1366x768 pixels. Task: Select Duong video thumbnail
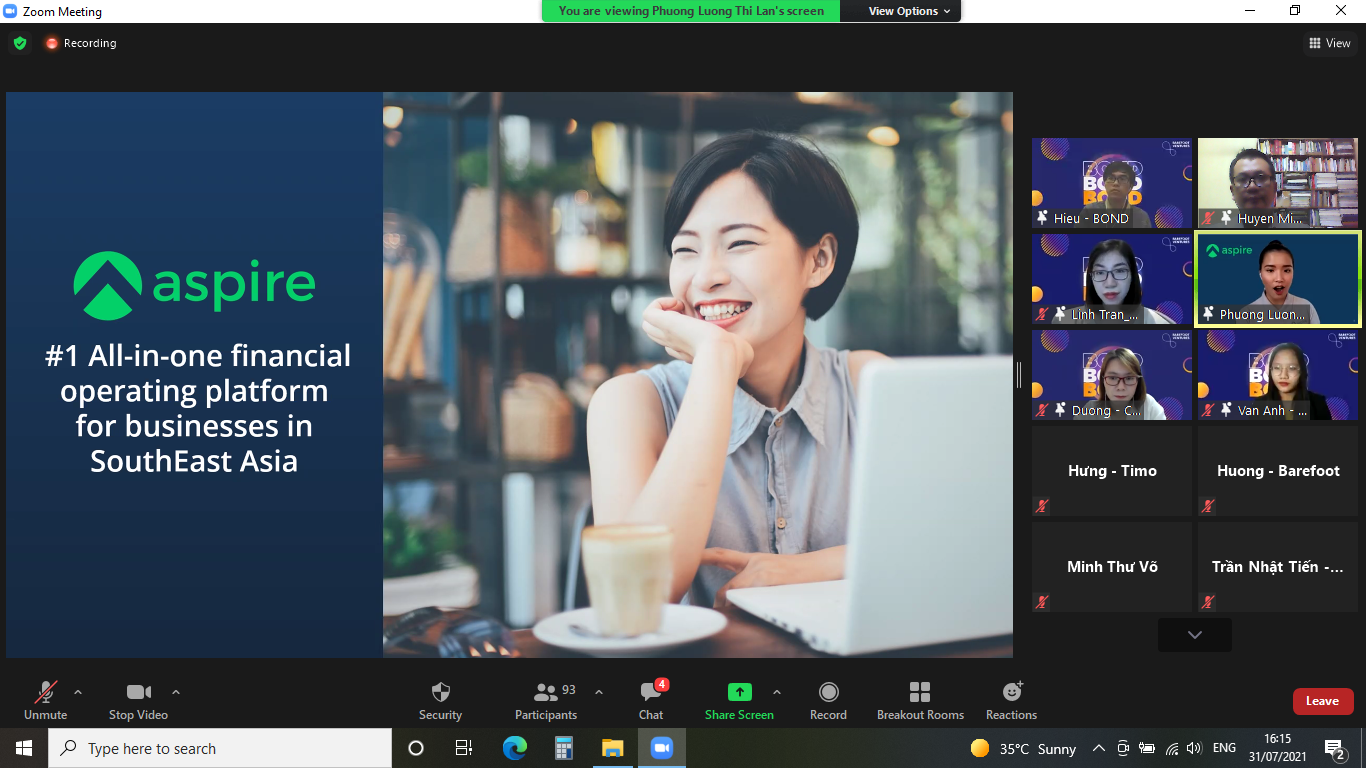coord(1112,375)
